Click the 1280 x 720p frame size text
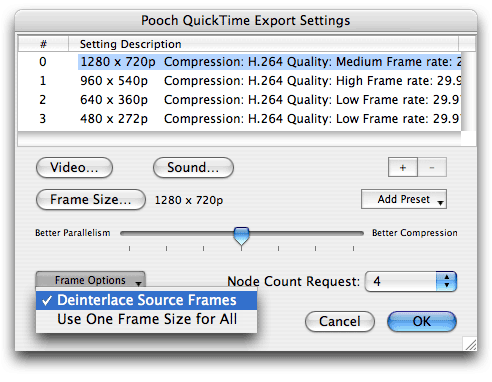Screen dimensions: 492x382 click(189, 200)
